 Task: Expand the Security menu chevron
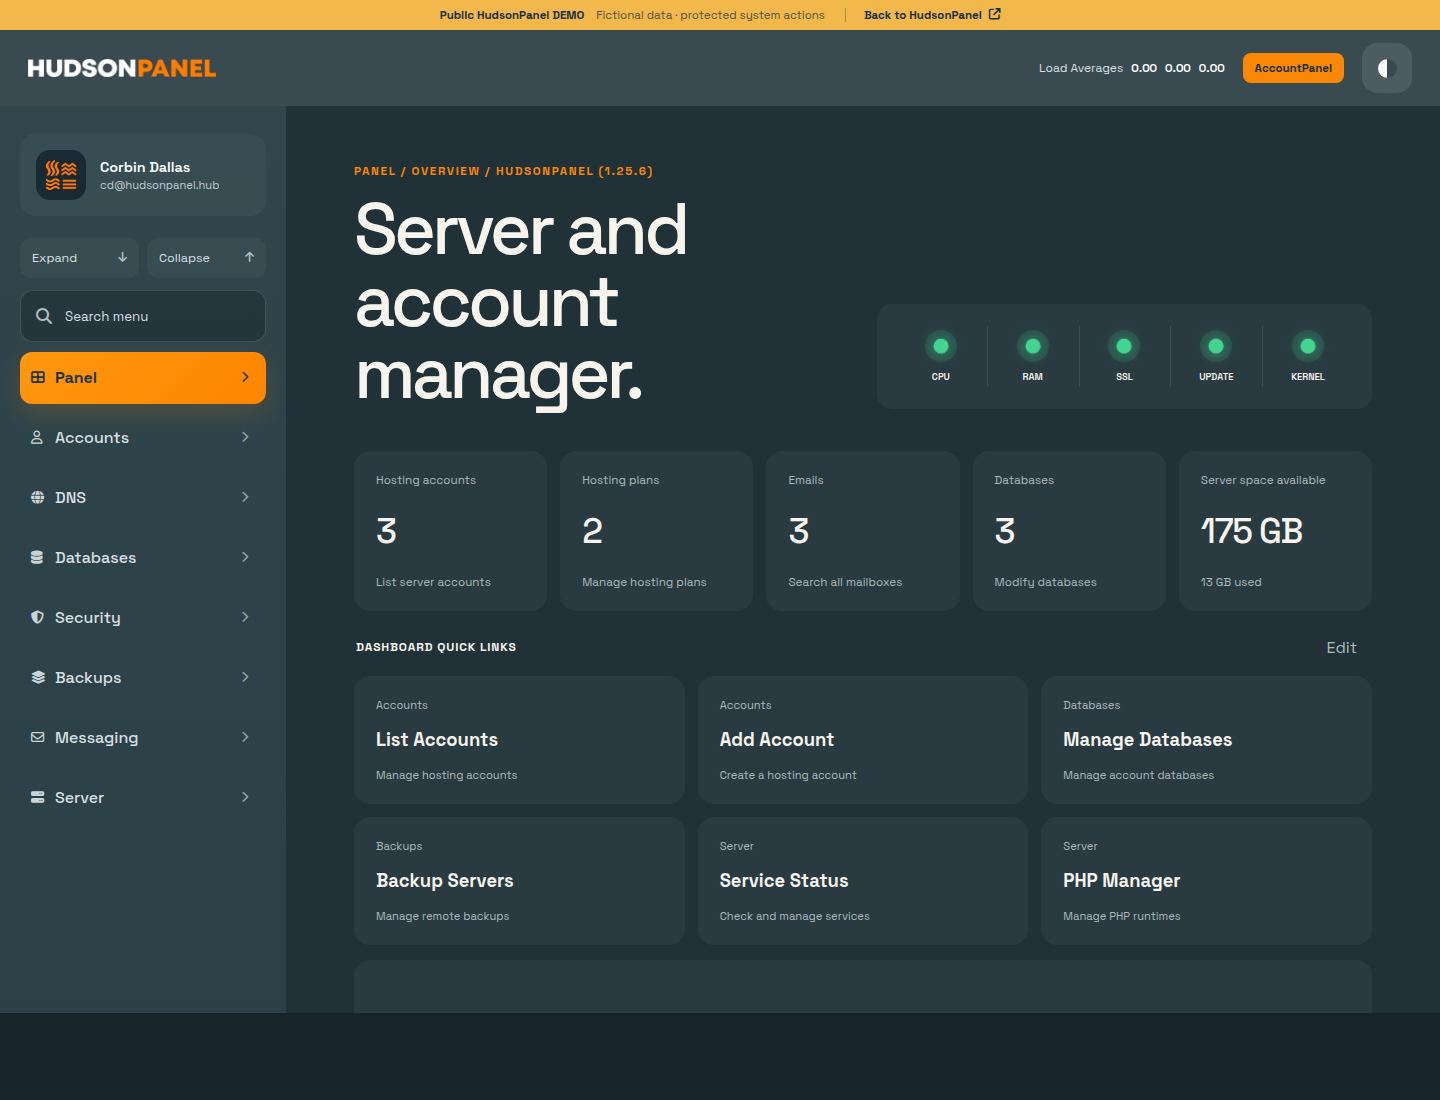pyautogui.click(x=245, y=617)
